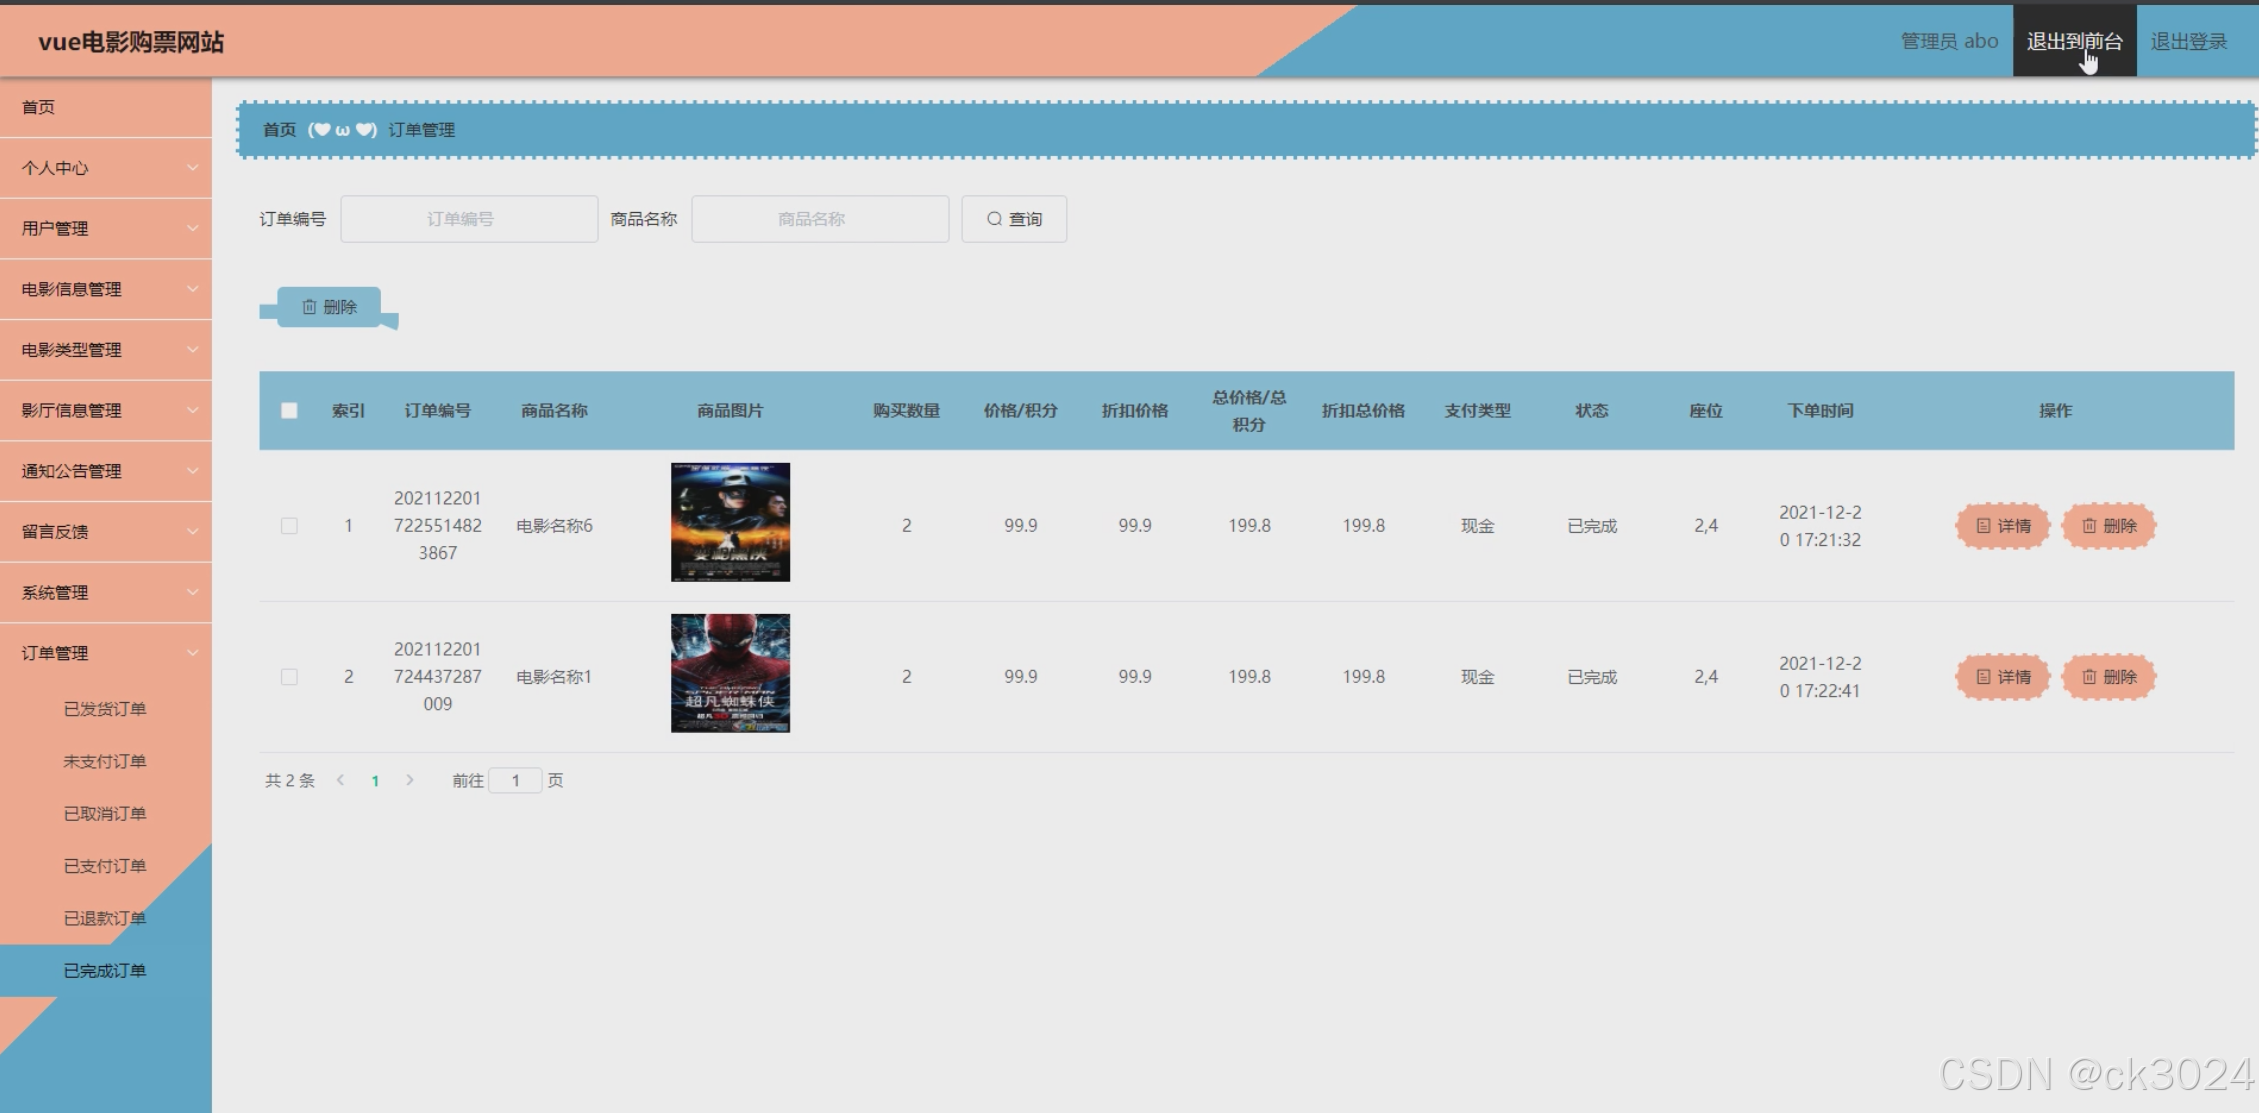Focus the 订单编号 search input
This screenshot has width=2259, height=1113.
click(469, 219)
